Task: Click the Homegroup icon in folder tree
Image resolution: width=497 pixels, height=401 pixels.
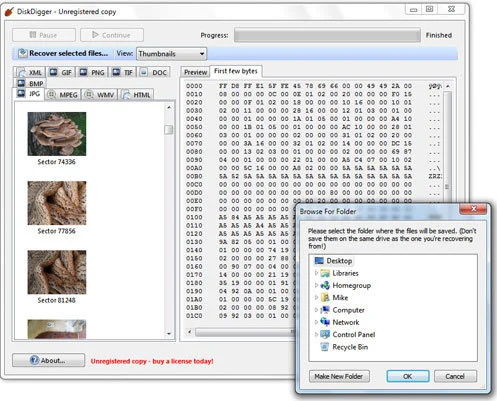Action: pyautogui.click(x=325, y=286)
